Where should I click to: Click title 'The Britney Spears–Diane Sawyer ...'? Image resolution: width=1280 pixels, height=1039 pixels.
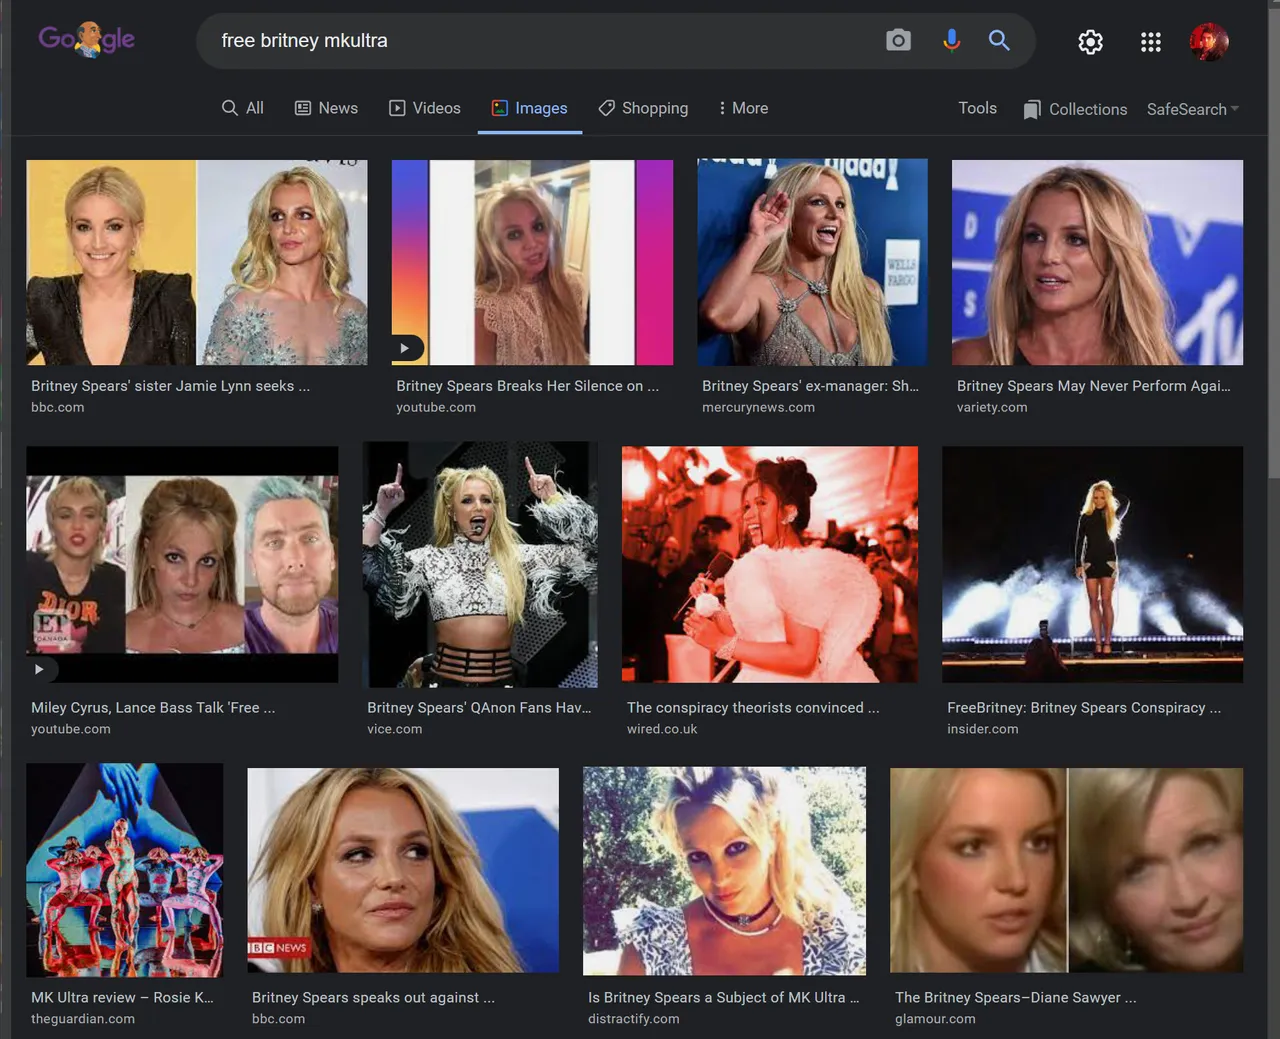point(1015,998)
